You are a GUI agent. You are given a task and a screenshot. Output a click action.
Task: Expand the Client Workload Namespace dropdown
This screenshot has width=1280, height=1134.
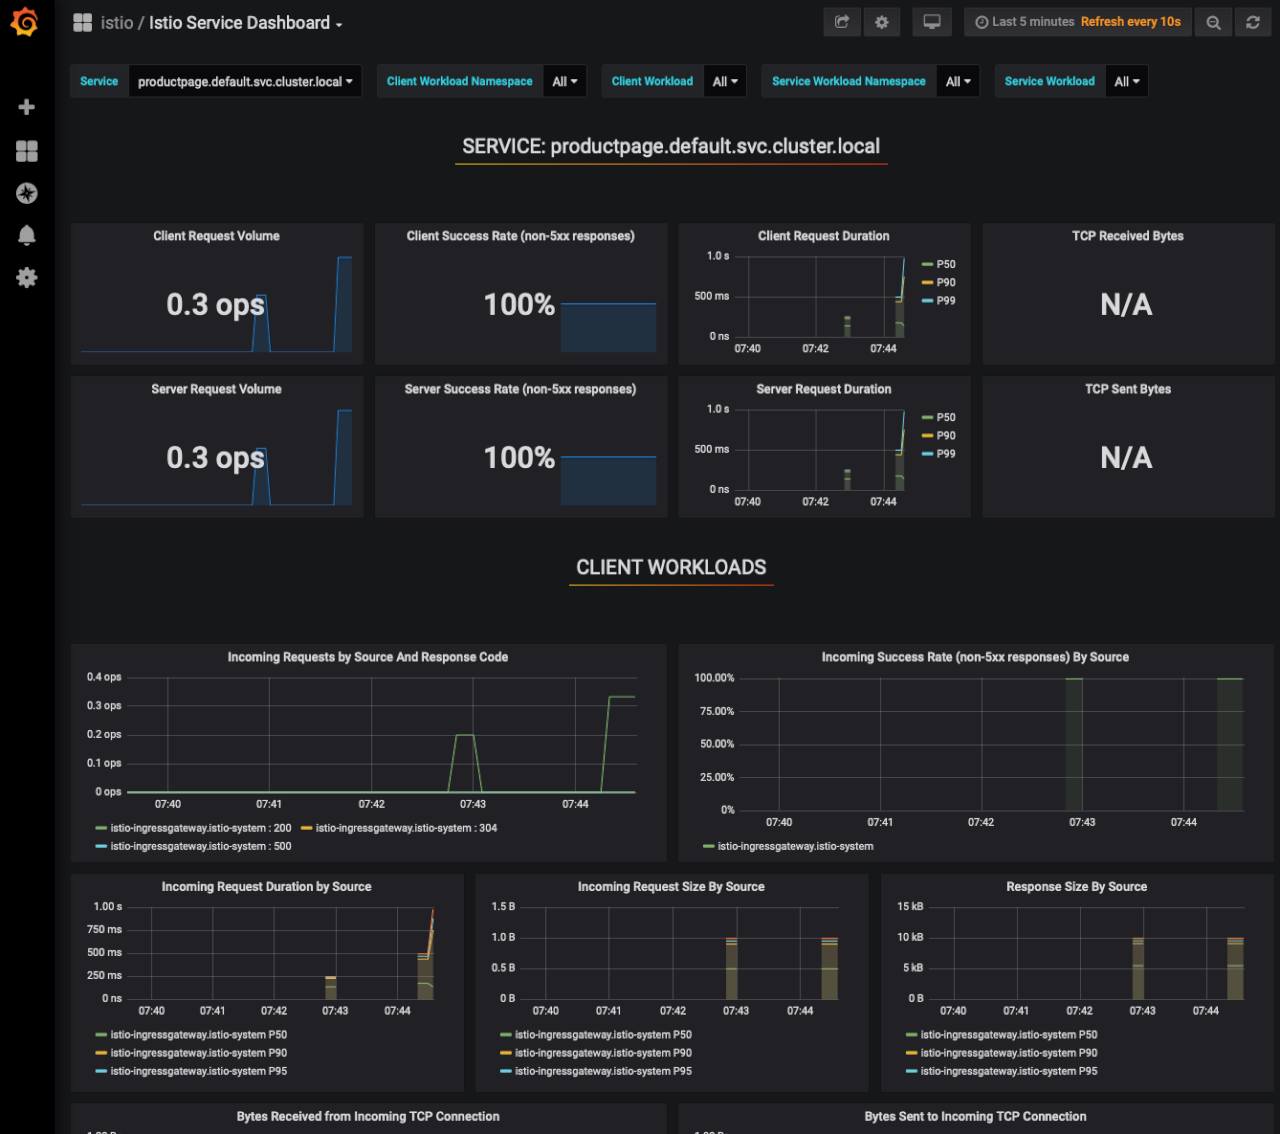(563, 81)
